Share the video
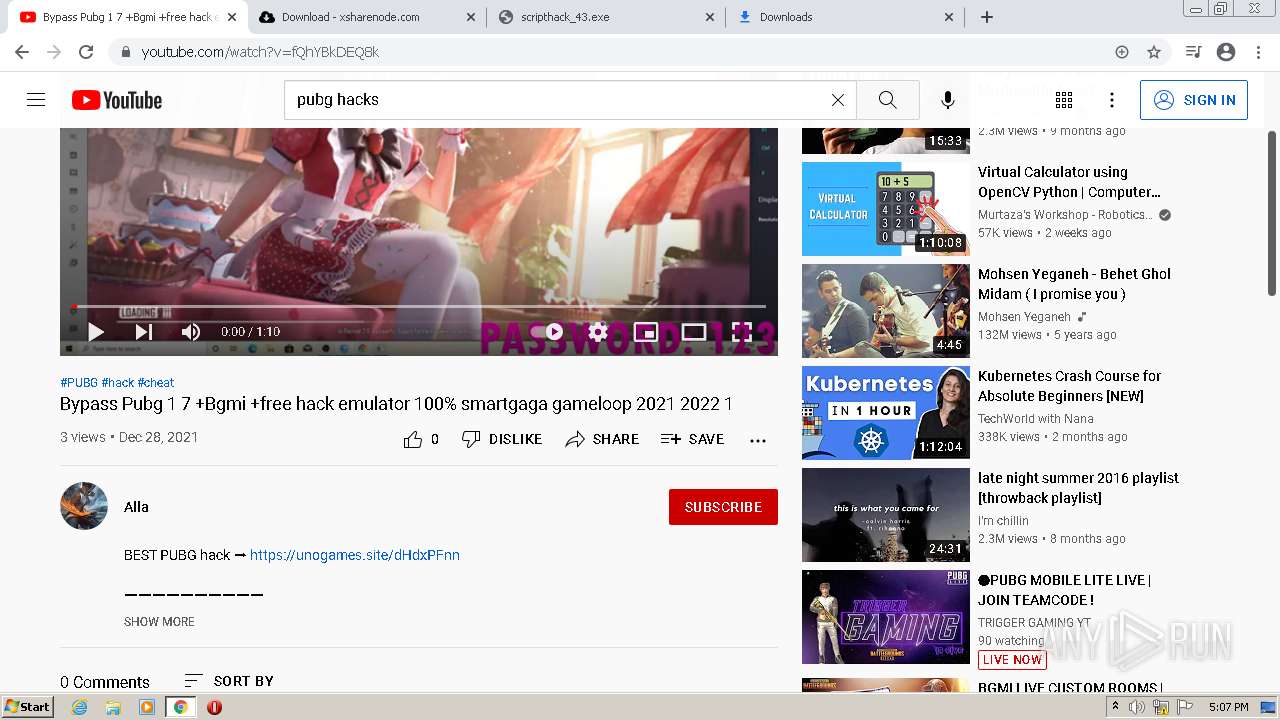Screen dimensions: 1280x720 click(602, 439)
